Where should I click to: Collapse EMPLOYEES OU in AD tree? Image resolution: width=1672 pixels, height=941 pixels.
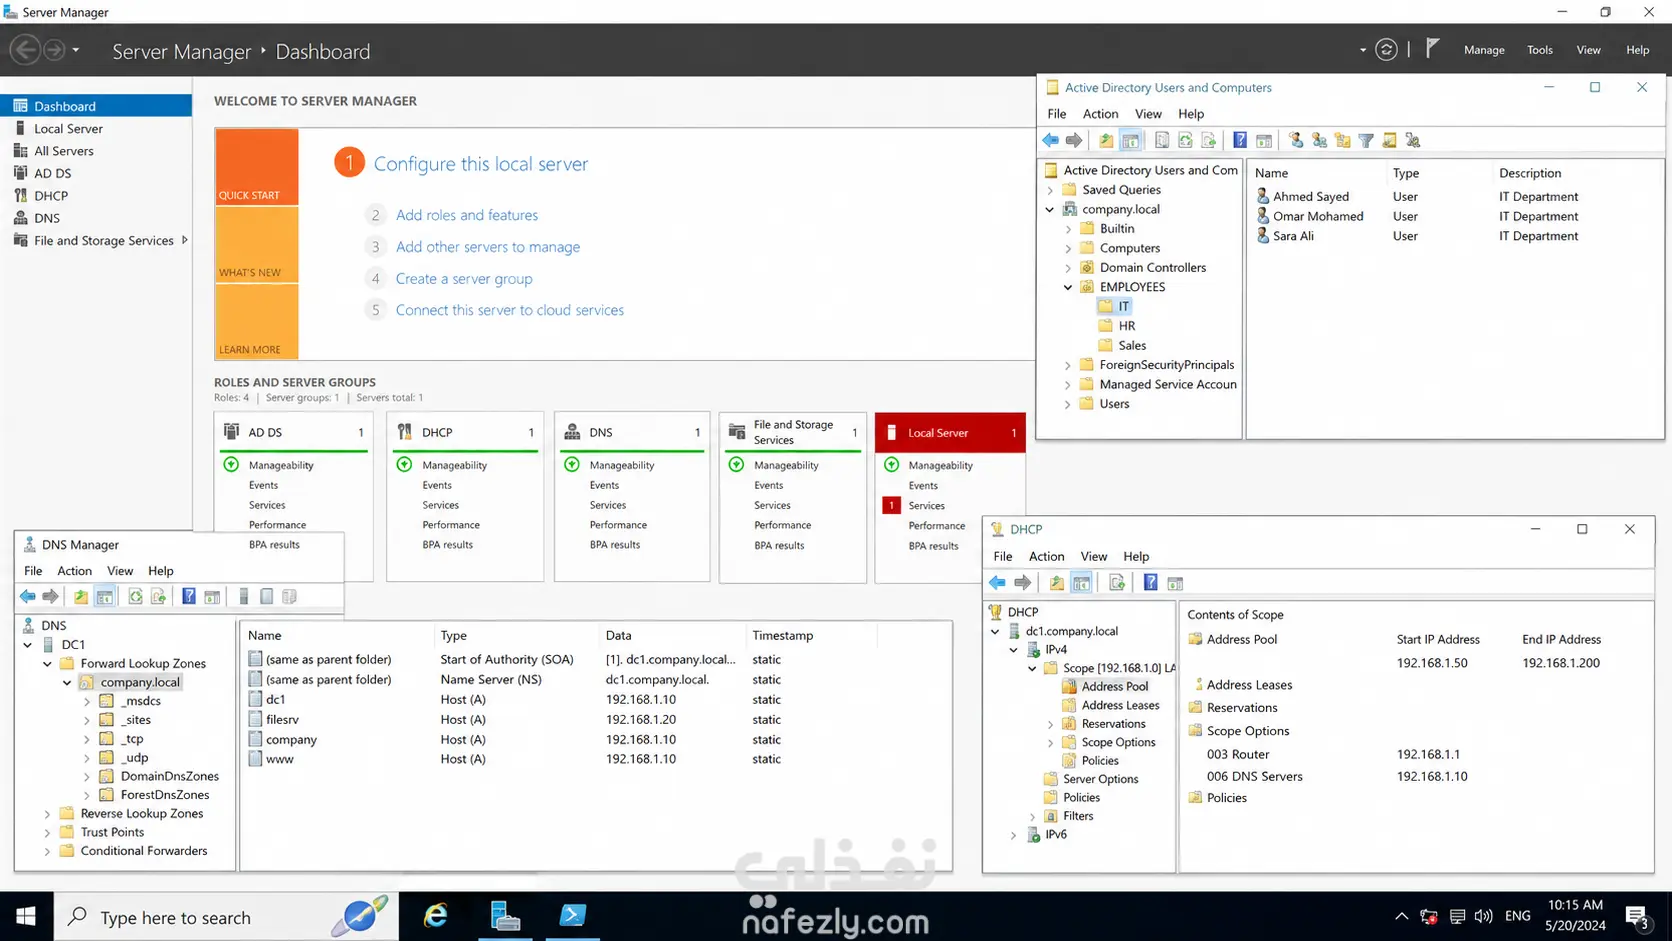[1068, 288]
